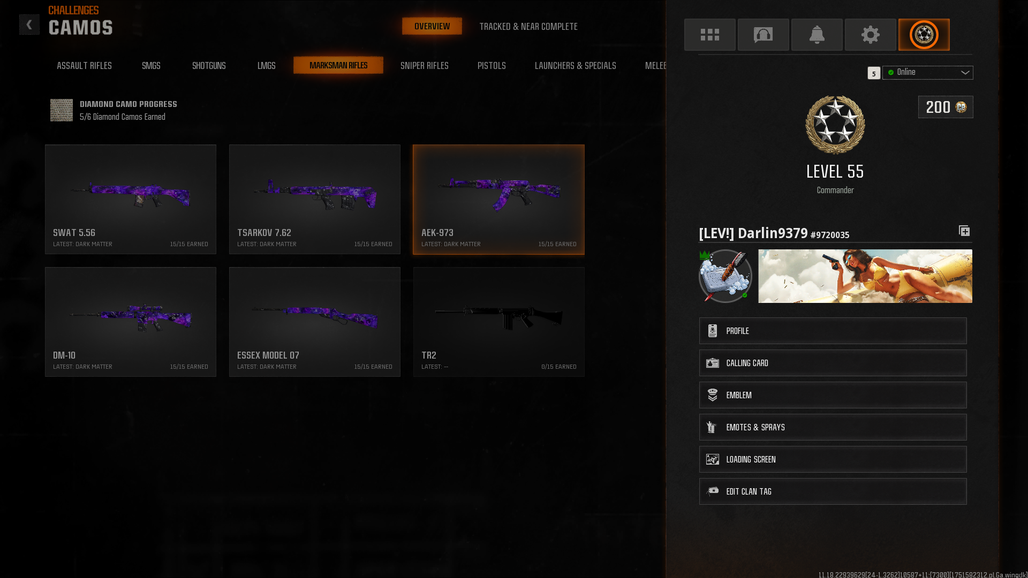
Task: Click the Diamond Camo progress icon
Action: [62, 110]
